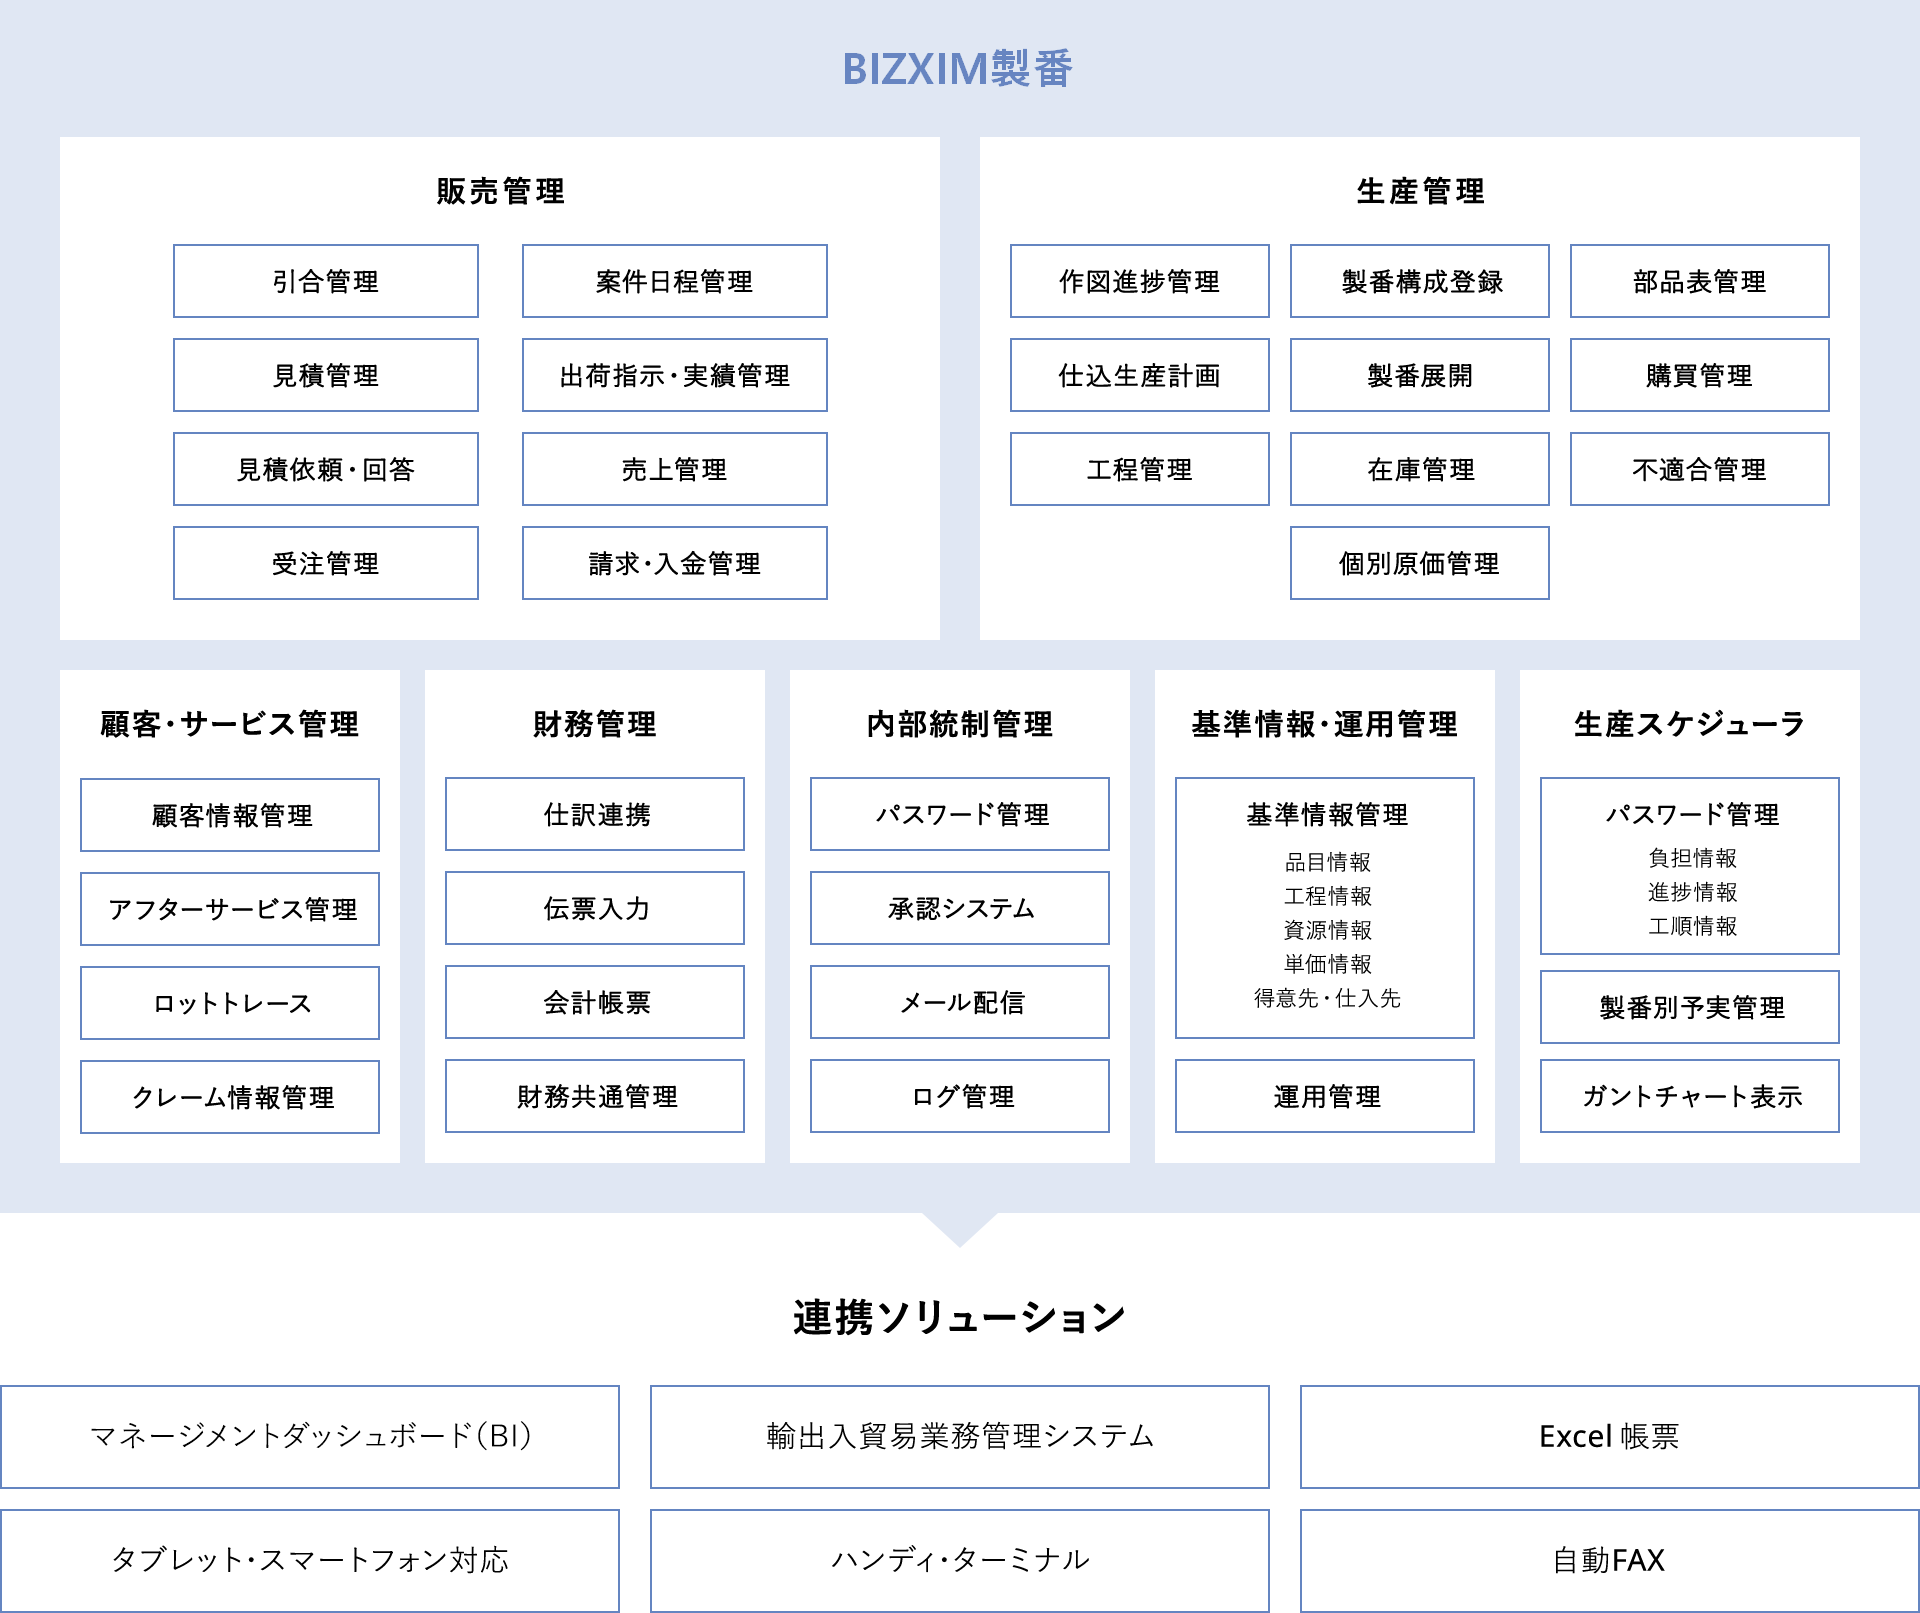Click the ログ管理 box
This screenshot has height=1613, width=1920.
click(x=960, y=1096)
